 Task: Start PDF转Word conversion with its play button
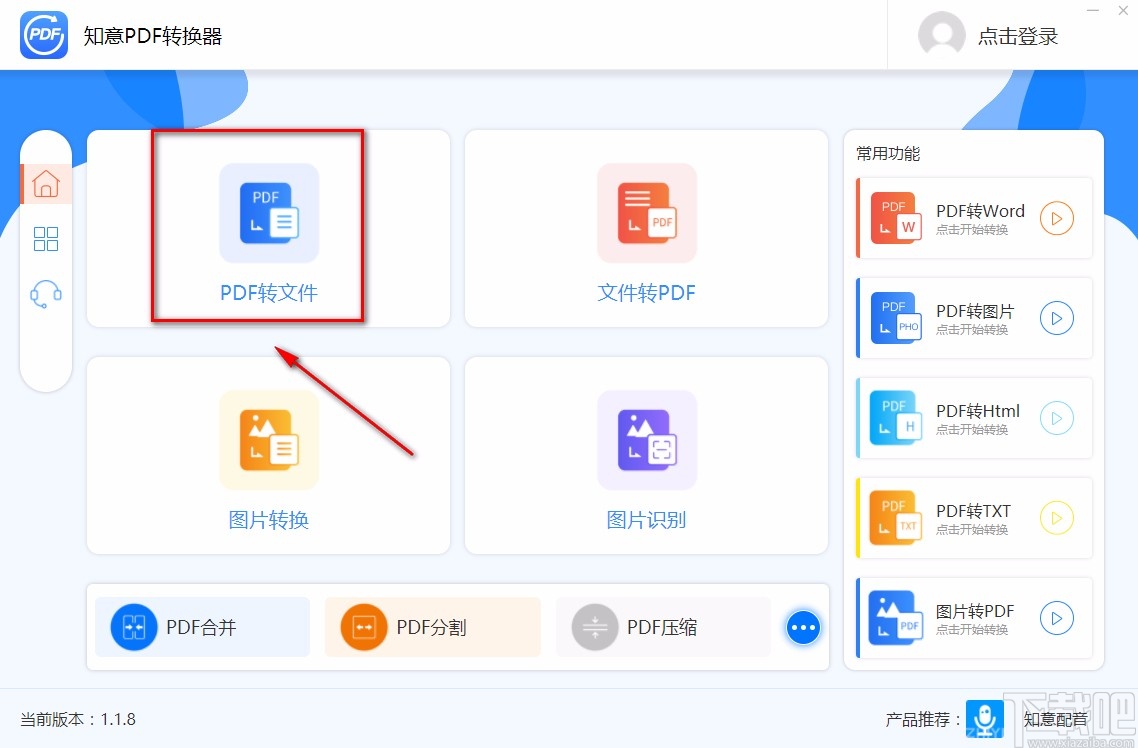tap(1057, 218)
